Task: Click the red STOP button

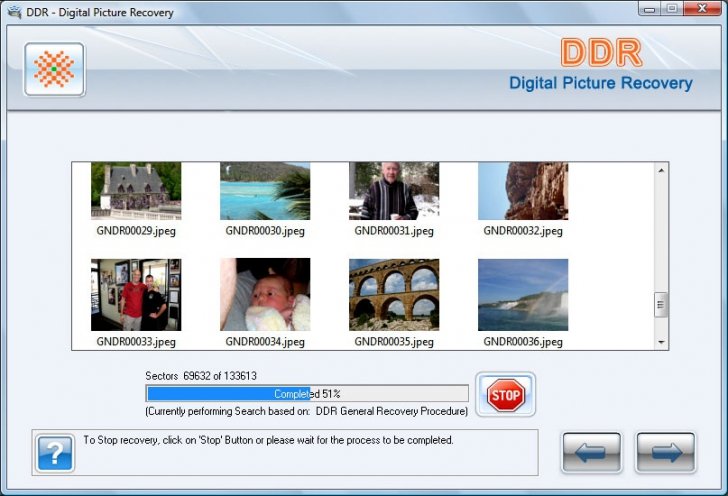Action: [506, 395]
